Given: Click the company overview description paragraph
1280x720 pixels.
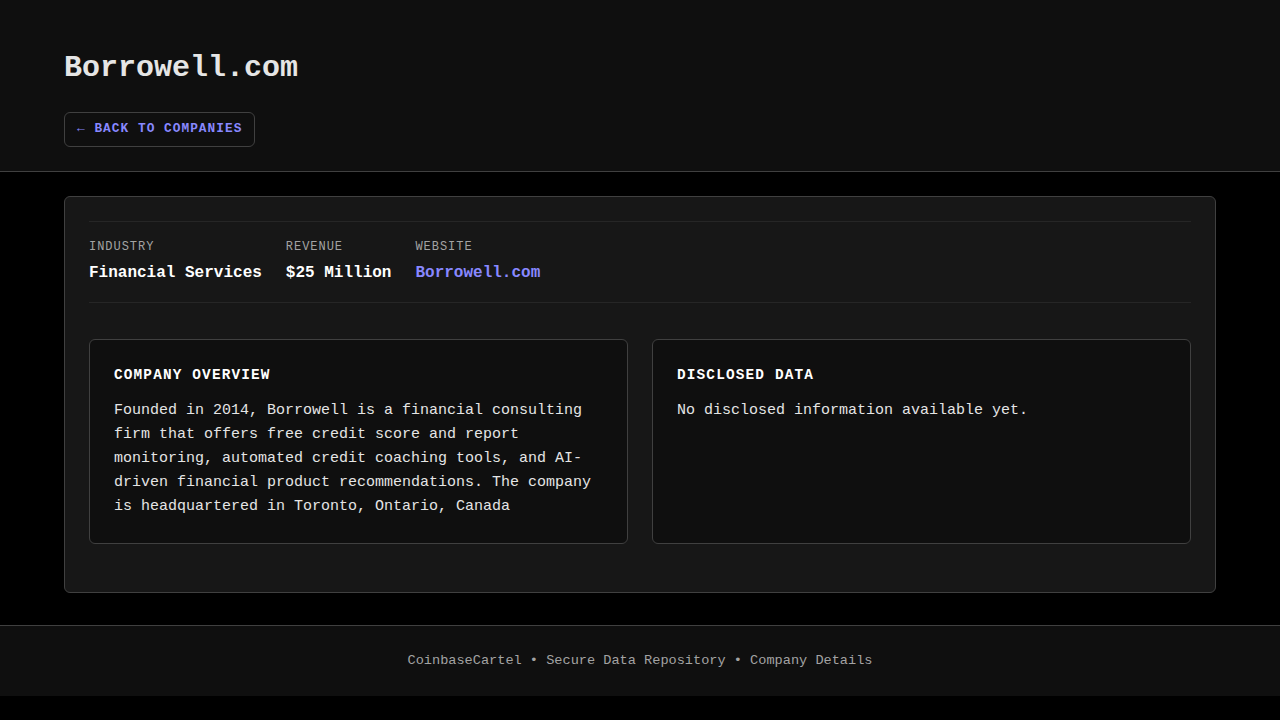Looking at the screenshot, I should coord(350,458).
